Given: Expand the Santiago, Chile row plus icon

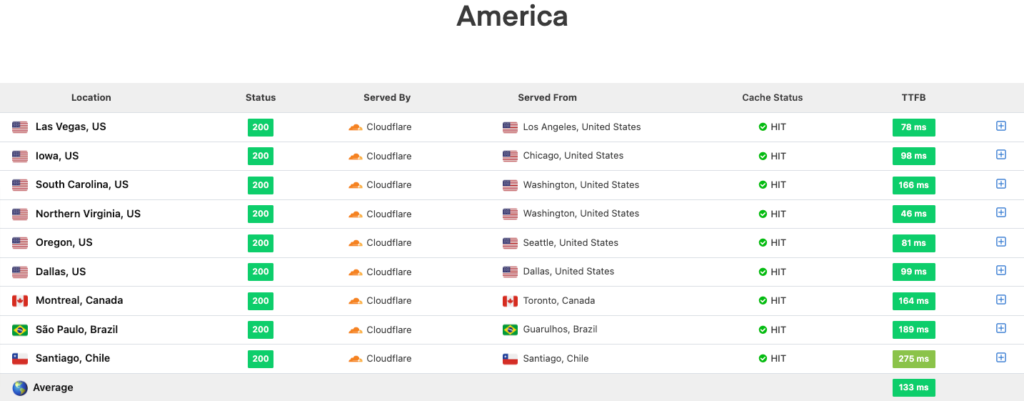Looking at the screenshot, I should coord(1000,357).
